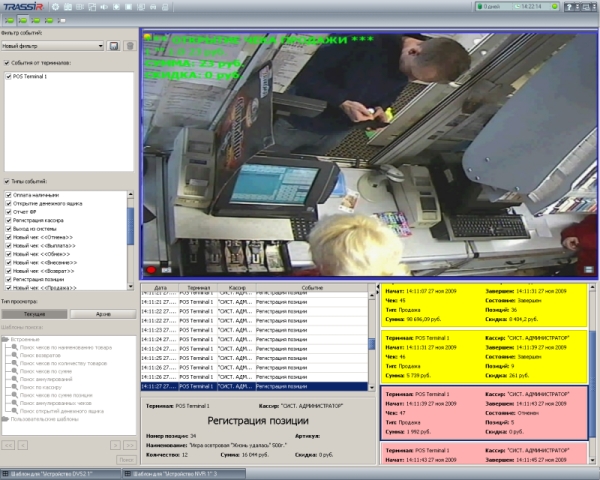Click the "Поиск" search button
This screenshot has width=600, height=480.
(126, 459)
